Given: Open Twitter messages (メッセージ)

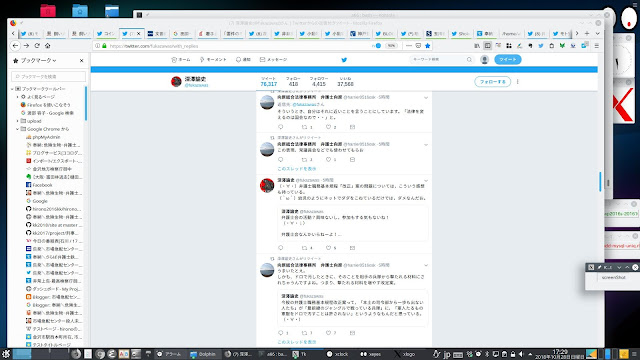Looking at the screenshot, I should [273, 60].
